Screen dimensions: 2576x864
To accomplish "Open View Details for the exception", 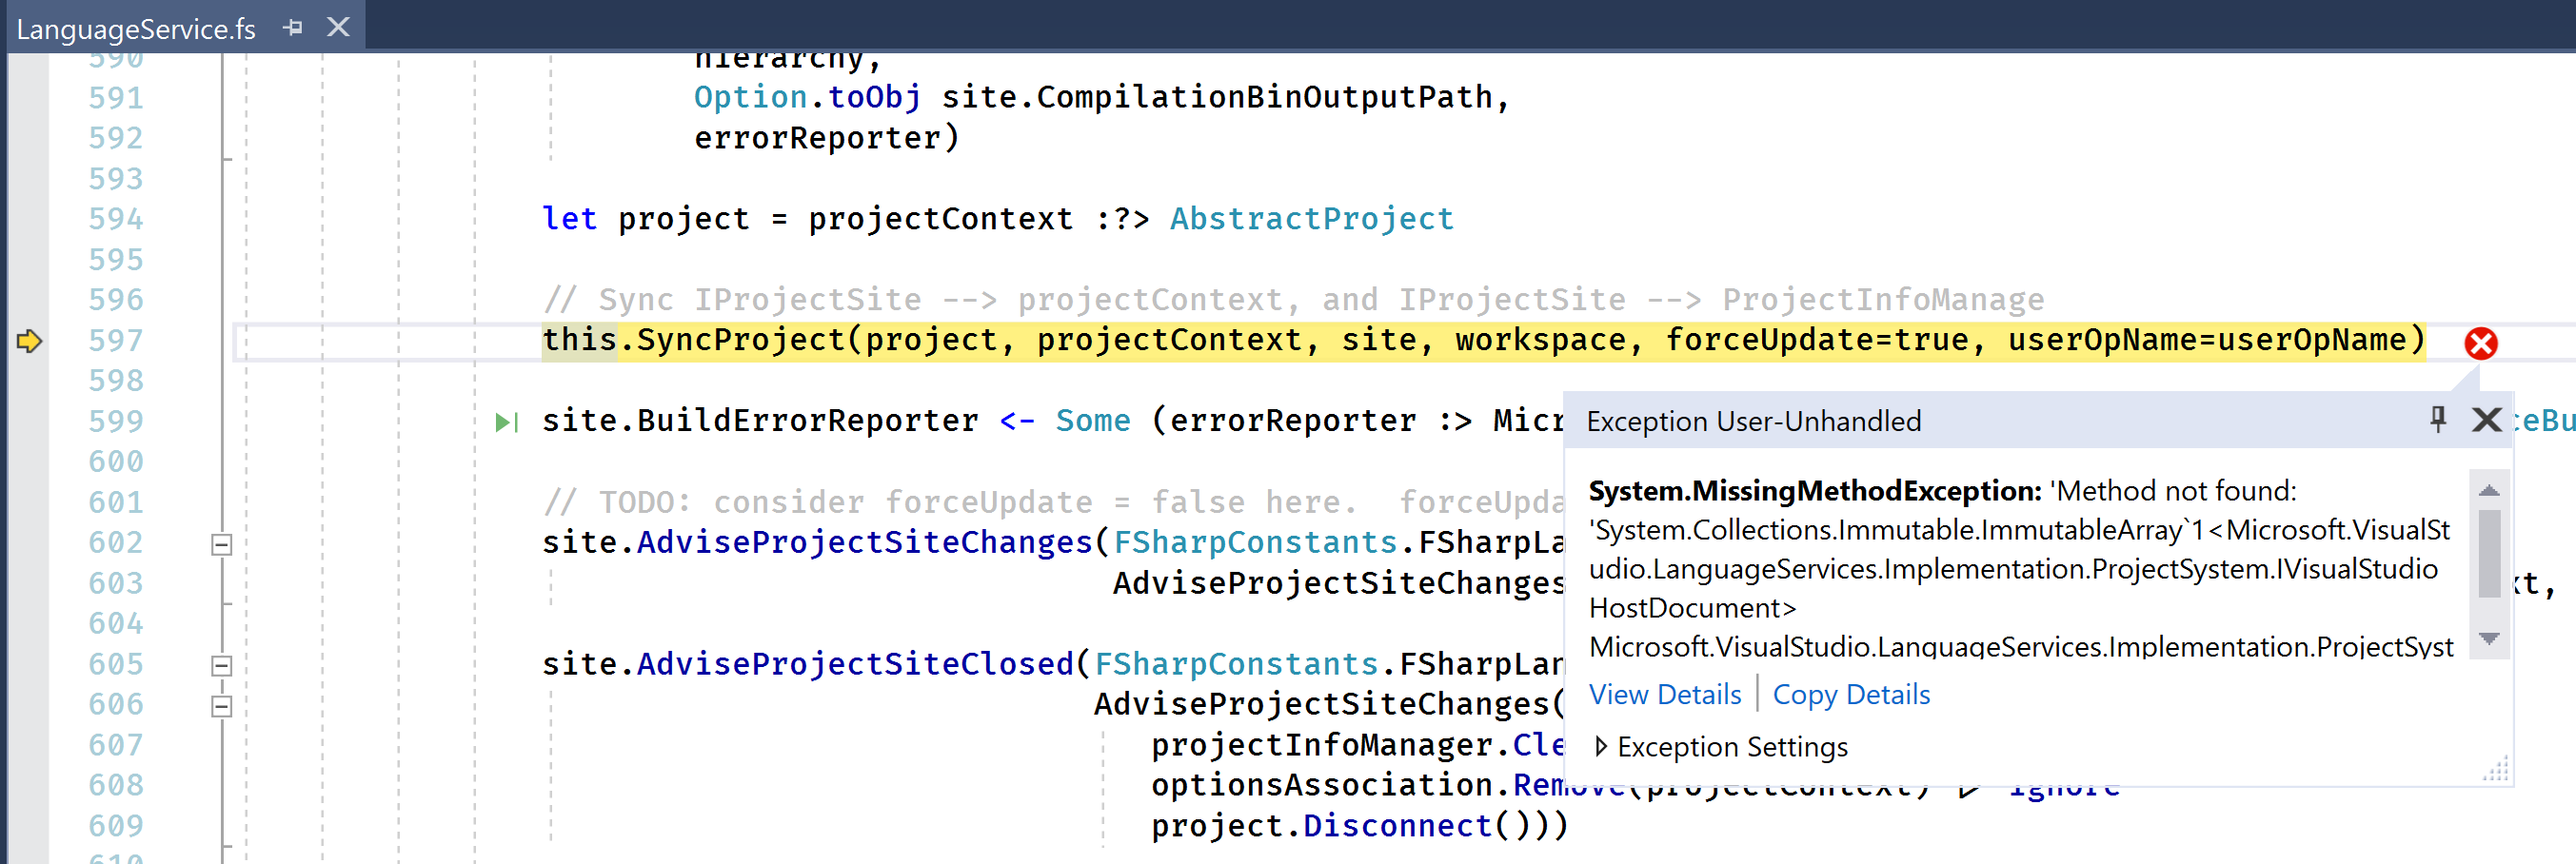I will click(1664, 694).
